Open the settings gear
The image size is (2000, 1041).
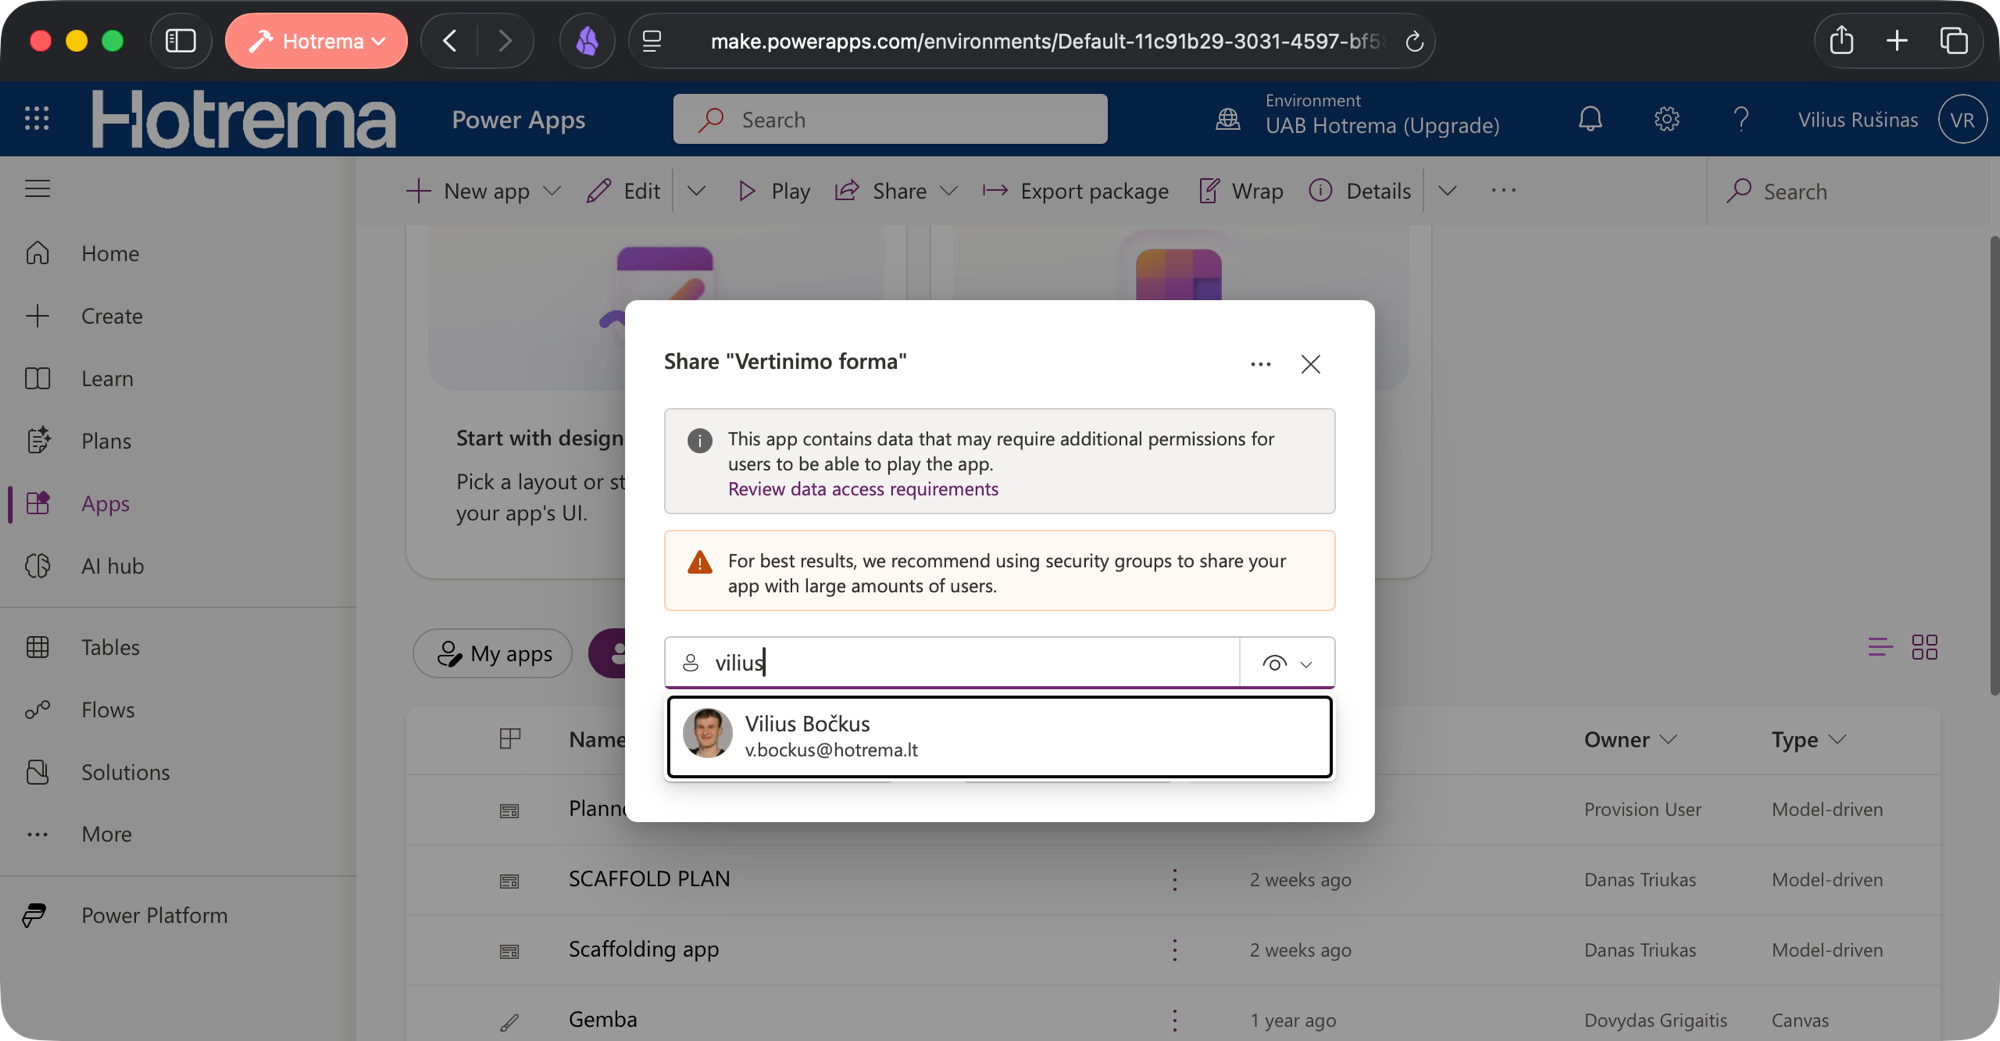tap(1666, 119)
